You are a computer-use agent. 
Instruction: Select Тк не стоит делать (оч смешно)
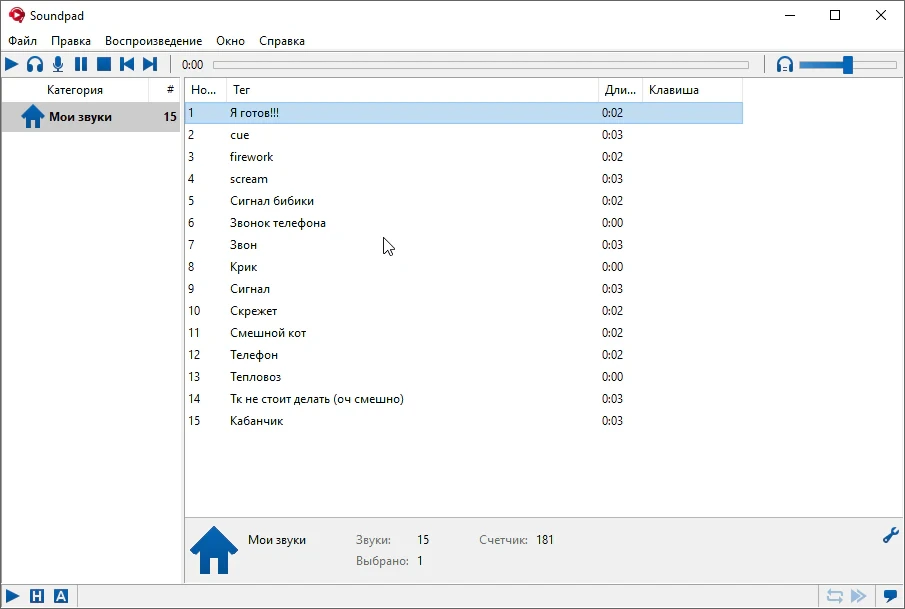[x=463, y=399]
